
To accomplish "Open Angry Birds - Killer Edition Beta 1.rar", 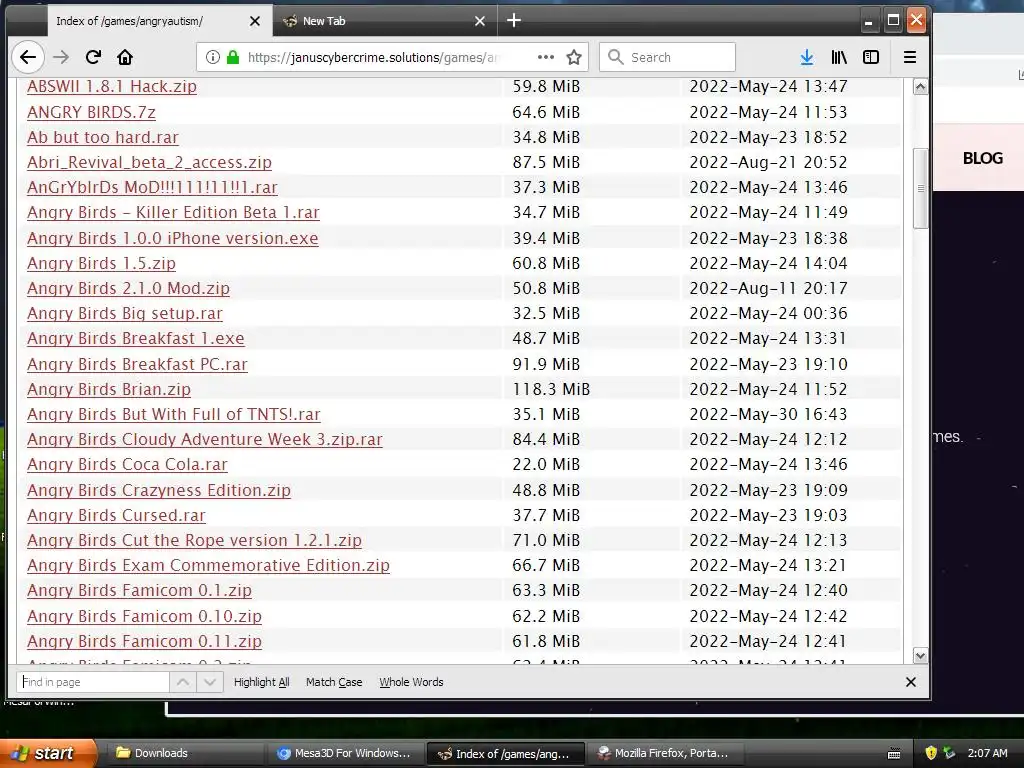I will tap(173, 212).
